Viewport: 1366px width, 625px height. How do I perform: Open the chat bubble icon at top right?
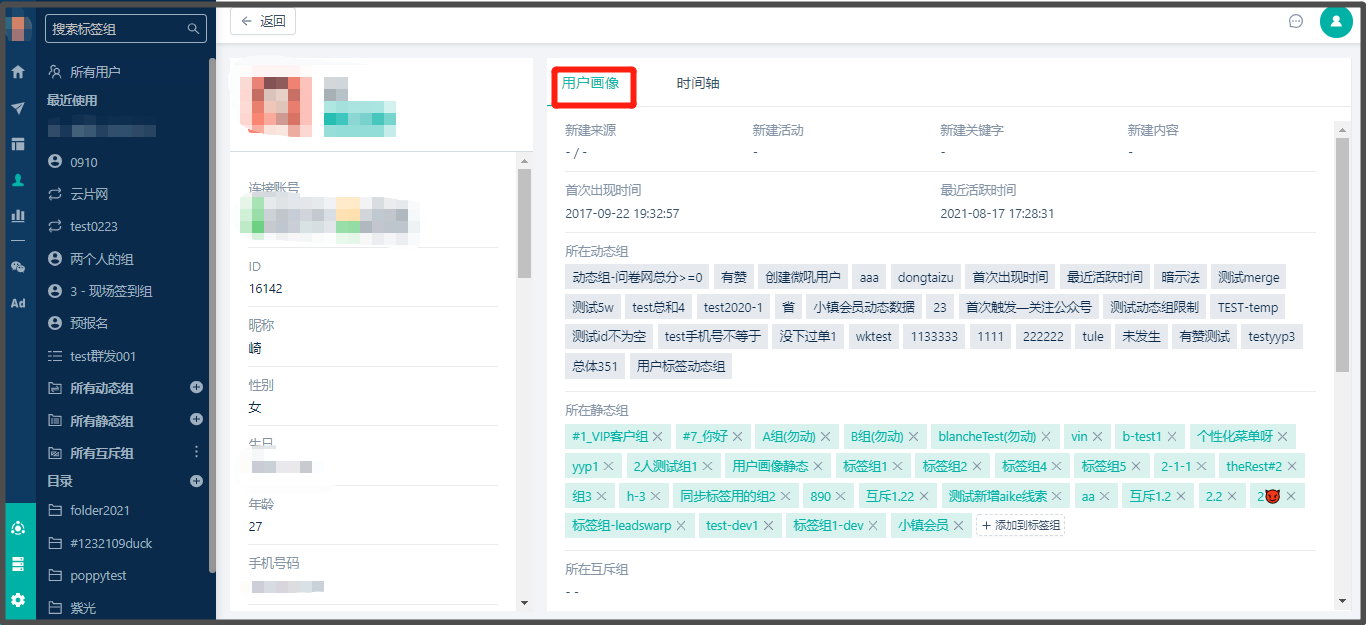[x=1296, y=21]
